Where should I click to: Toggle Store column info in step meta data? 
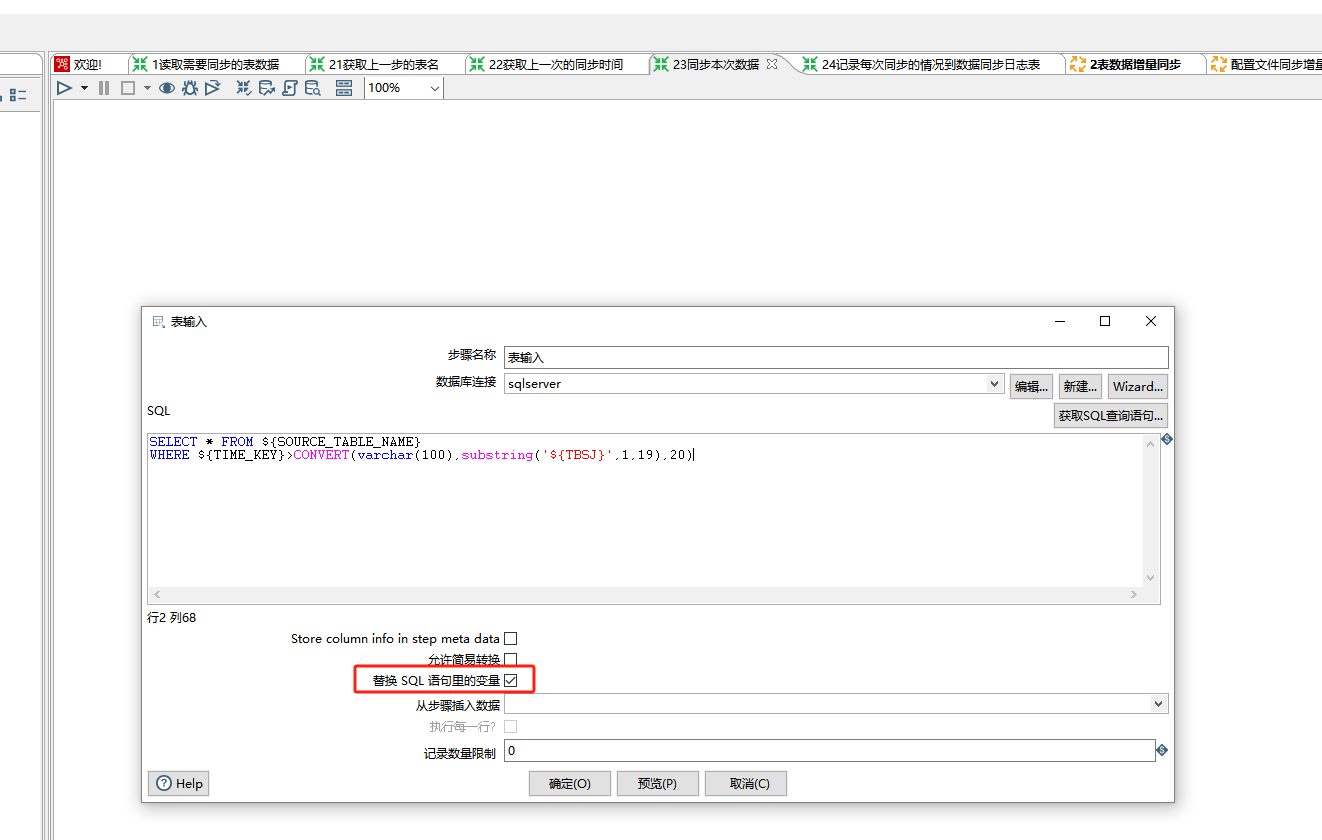(x=511, y=639)
